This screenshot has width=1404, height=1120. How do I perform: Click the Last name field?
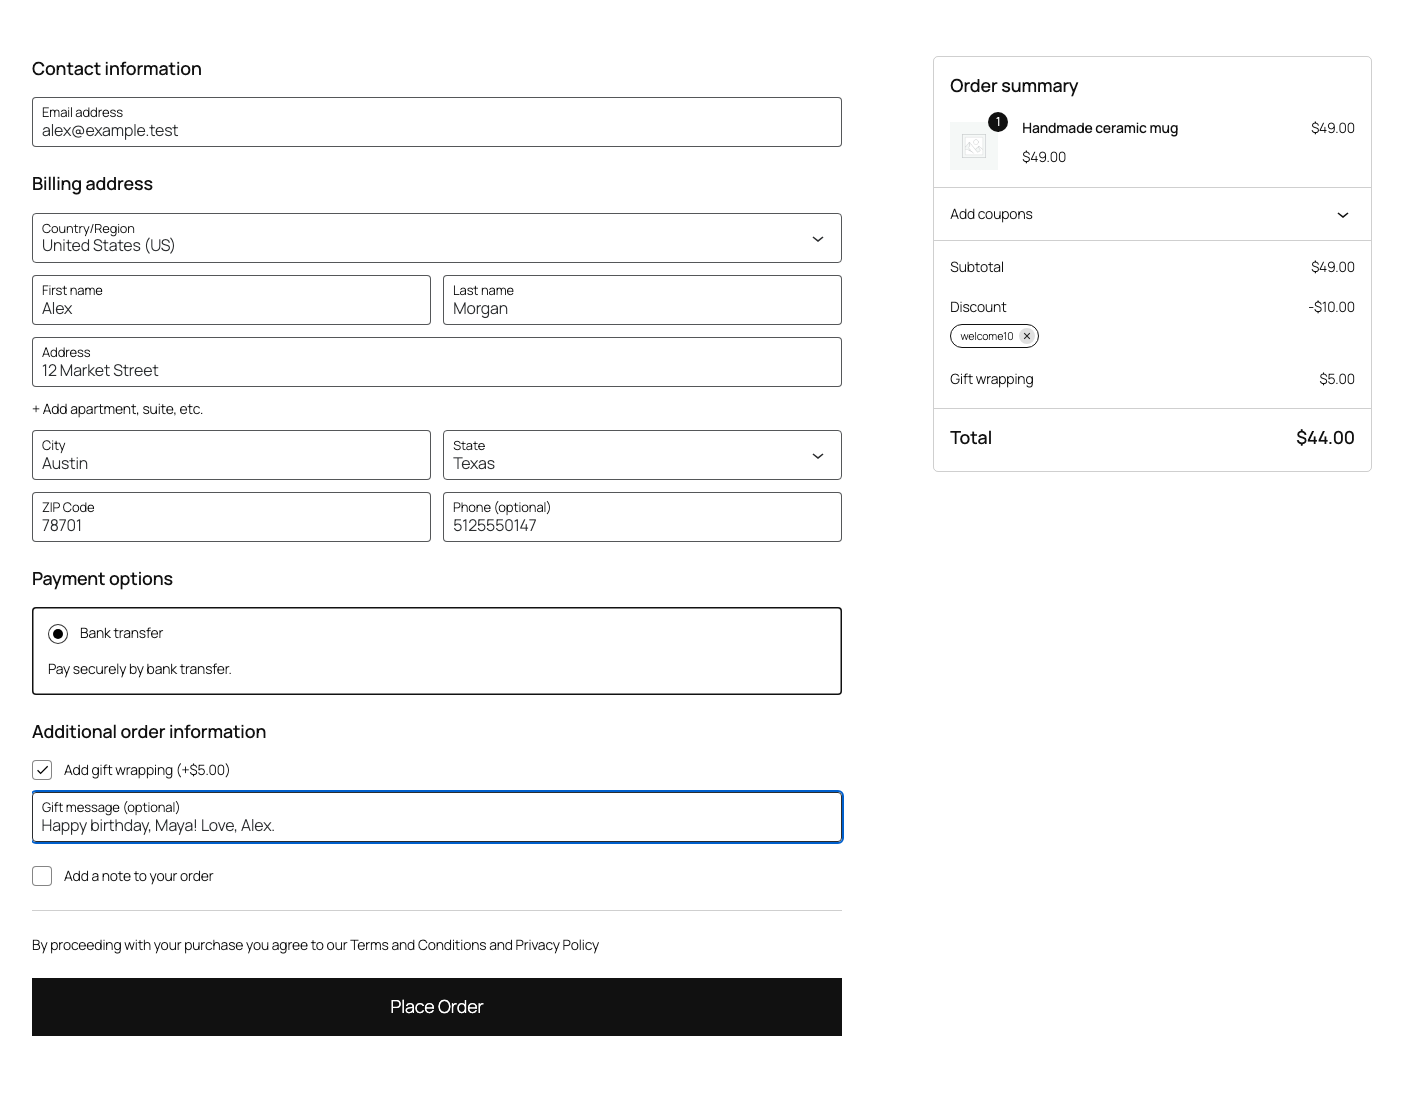(x=642, y=300)
